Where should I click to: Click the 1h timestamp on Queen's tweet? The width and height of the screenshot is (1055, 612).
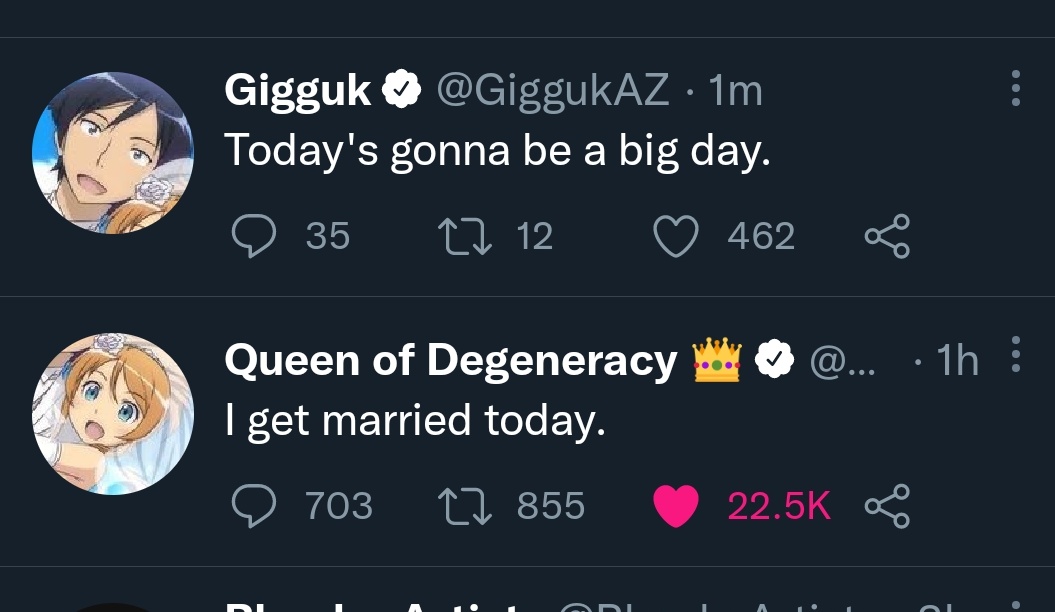tap(957, 361)
